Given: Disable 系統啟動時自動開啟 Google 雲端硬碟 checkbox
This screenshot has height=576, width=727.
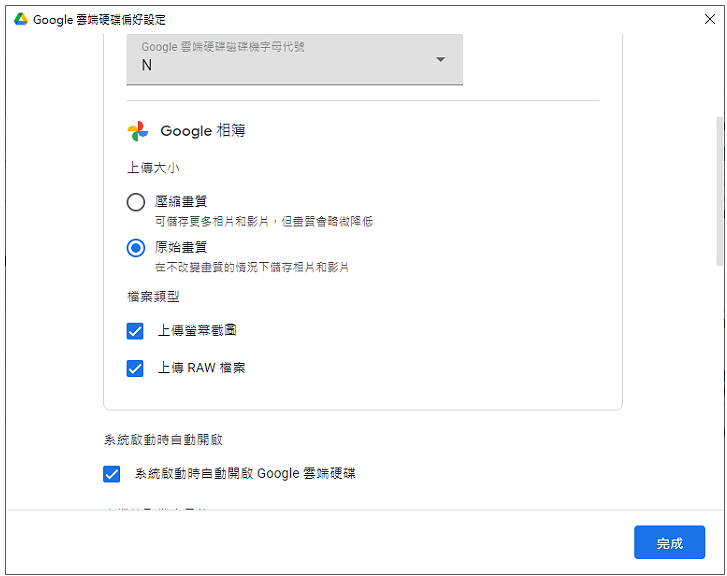Looking at the screenshot, I should point(112,474).
